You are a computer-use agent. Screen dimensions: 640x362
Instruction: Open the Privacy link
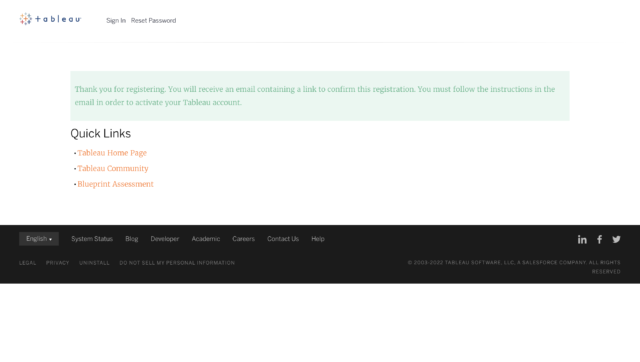click(57, 263)
